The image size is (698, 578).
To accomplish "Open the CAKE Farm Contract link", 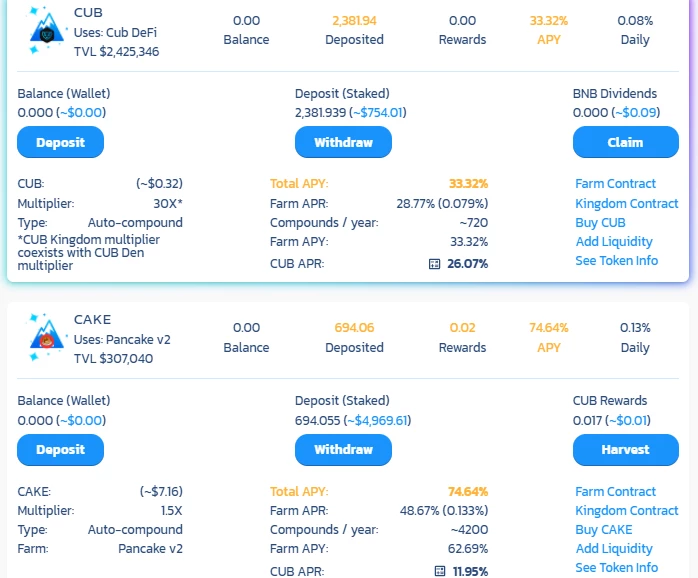I will point(615,491).
